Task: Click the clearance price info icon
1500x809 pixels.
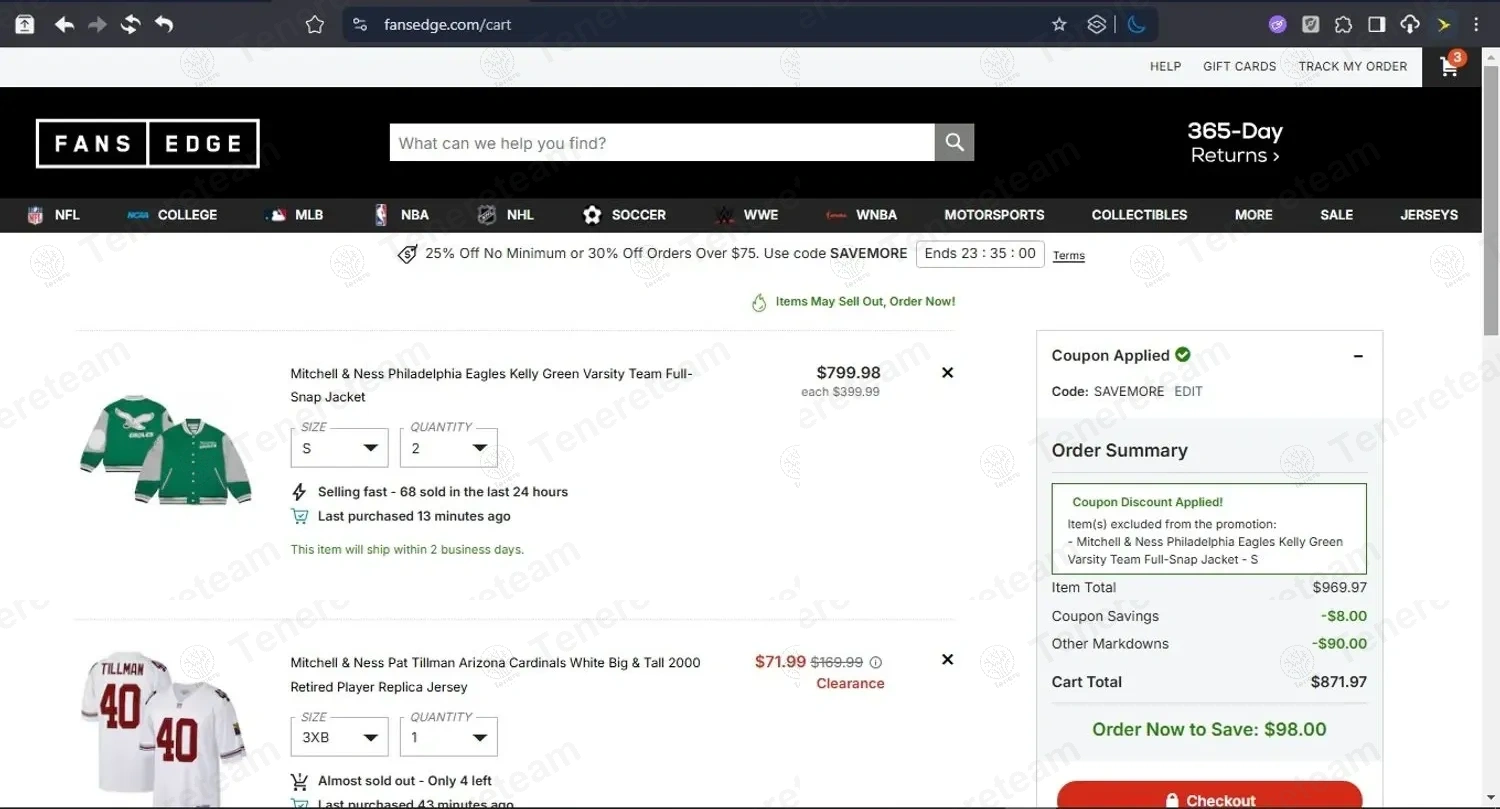Action: point(876,663)
